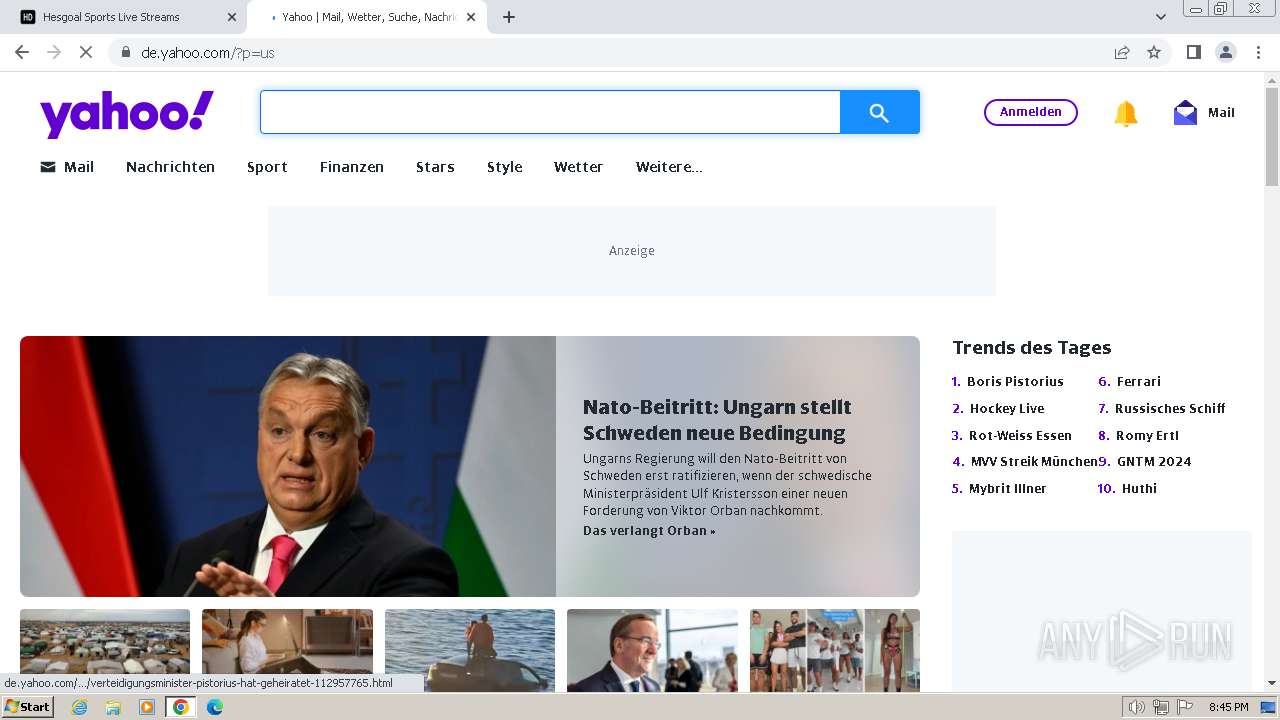Viewport: 1280px width, 720px height.
Task: Open the notifications bell
Action: point(1125,113)
